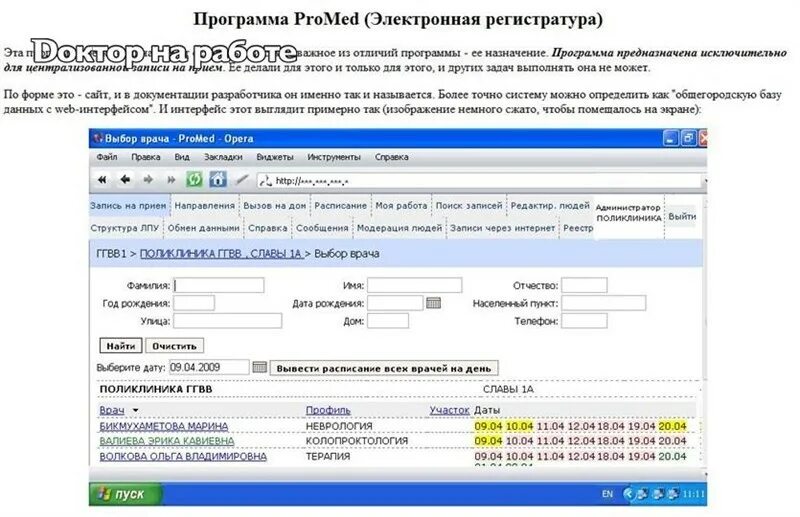The height and width of the screenshot is (517, 800).
Task: Click the Opera back arrow icon
Action: [125, 180]
